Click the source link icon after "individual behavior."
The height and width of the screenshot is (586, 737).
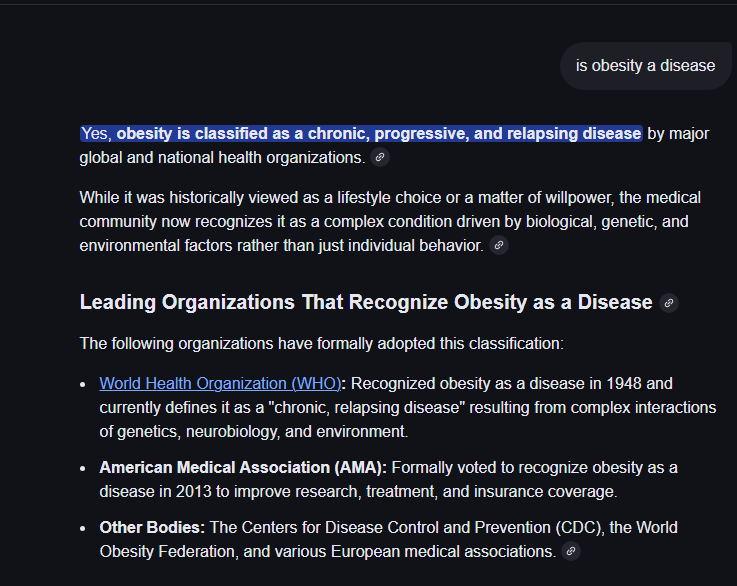point(499,245)
